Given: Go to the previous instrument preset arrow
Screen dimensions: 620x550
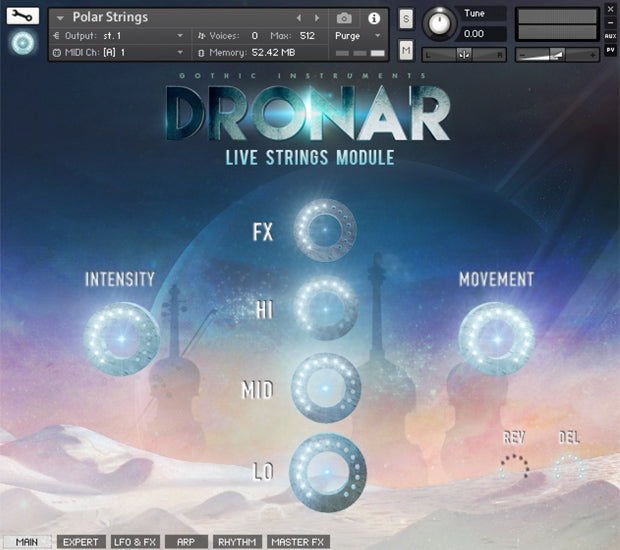Looking at the screenshot, I should (297, 18).
